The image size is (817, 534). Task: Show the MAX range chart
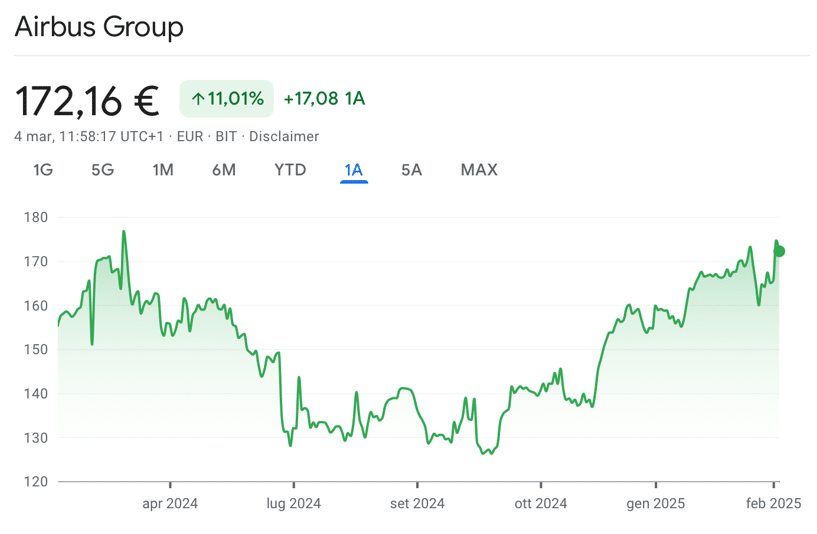tap(479, 170)
